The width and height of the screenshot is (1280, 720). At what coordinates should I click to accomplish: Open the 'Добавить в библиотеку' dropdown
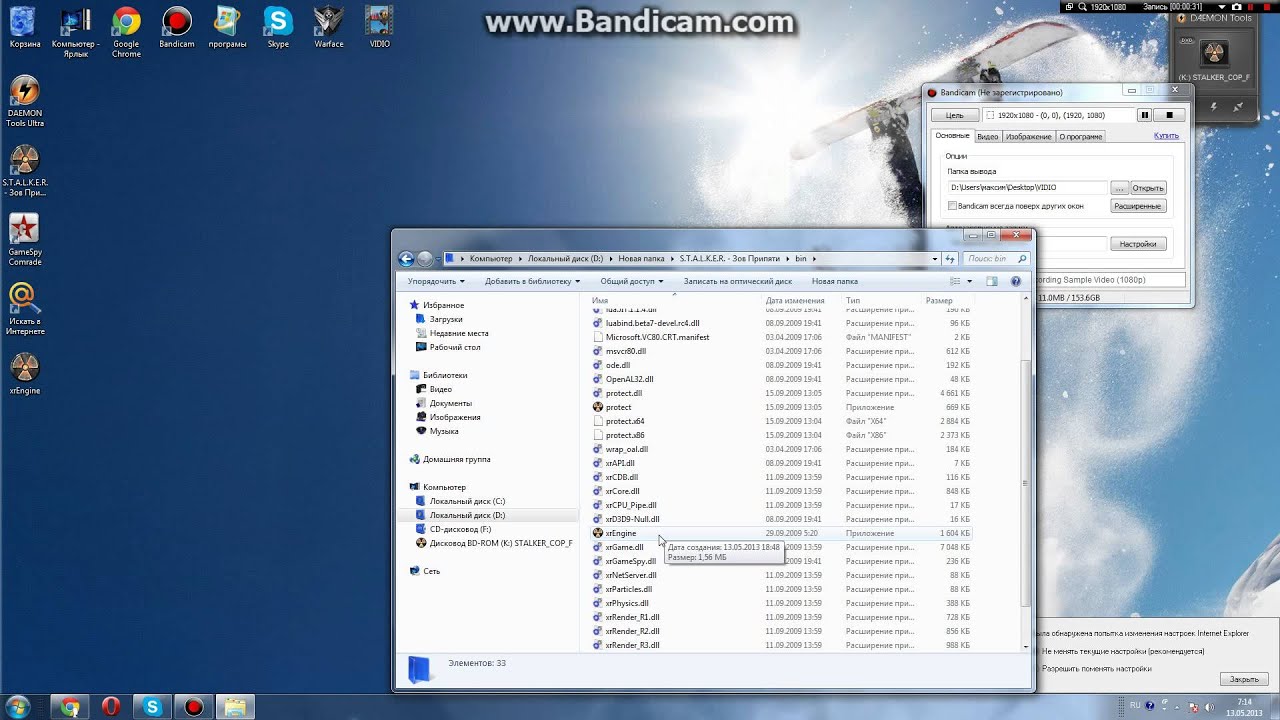[532, 281]
